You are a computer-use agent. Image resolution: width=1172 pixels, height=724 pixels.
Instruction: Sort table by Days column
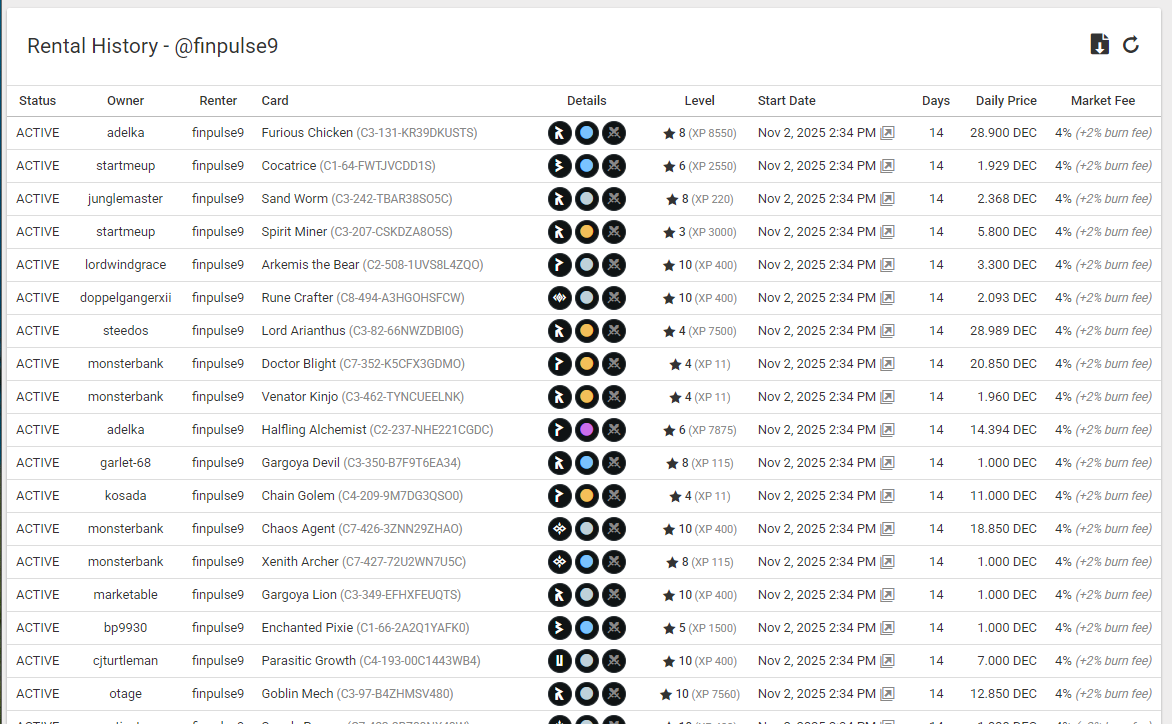[x=936, y=101]
